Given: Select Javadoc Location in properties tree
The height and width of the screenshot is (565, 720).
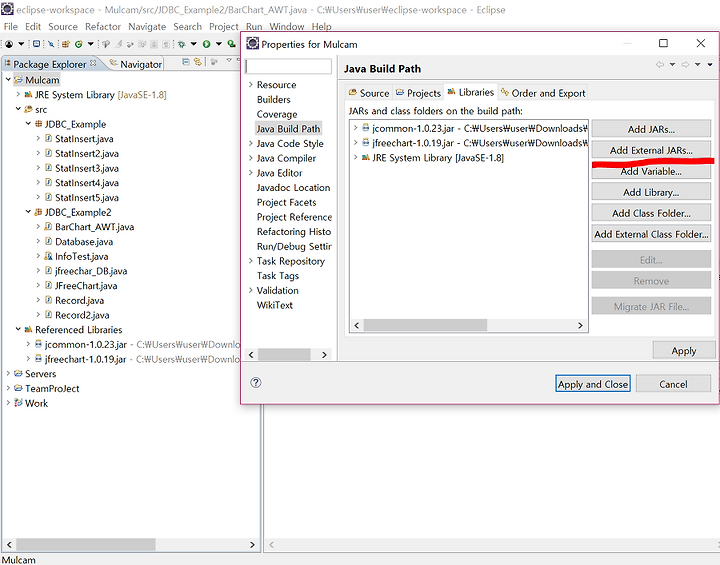Looking at the screenshot, I should point(293,187).
